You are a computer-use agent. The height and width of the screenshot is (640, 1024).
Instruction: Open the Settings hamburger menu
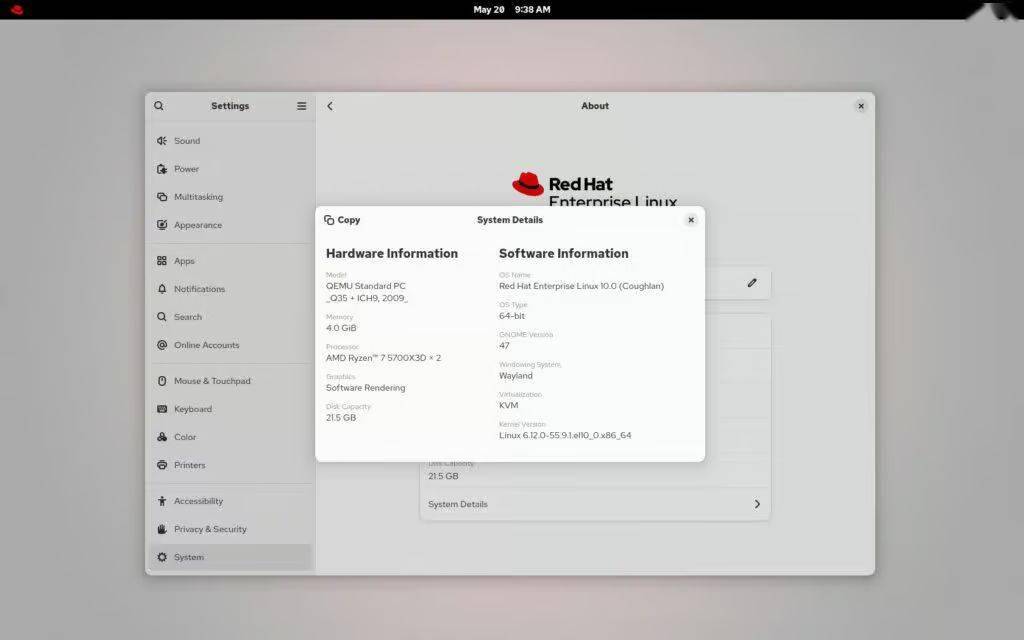[302, 106]
